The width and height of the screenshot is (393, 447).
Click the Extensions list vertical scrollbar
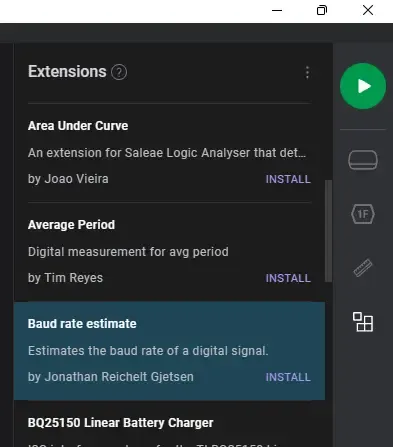click(328, 231)
